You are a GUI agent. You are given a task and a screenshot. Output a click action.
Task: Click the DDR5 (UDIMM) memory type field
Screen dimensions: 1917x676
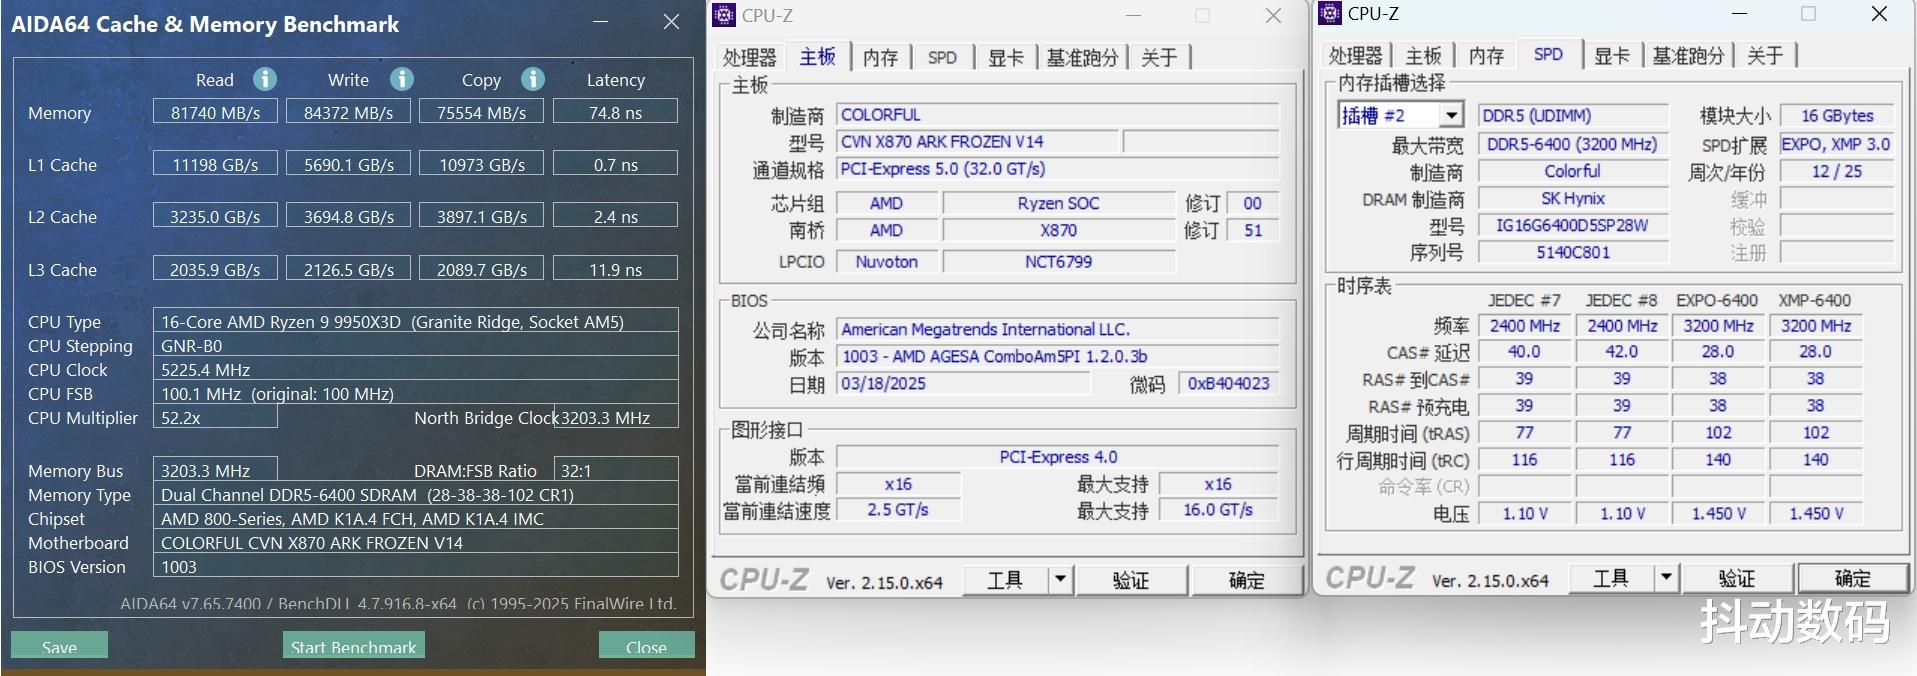(x=1573, y=115)
